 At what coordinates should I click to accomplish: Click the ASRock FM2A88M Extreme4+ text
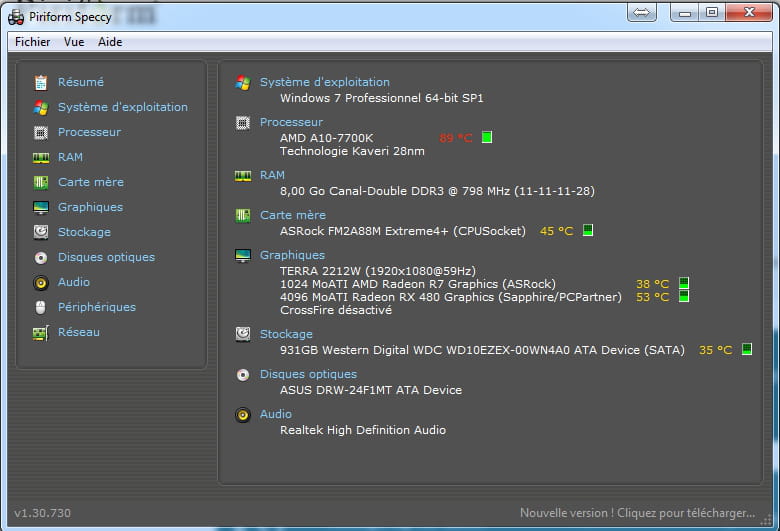coord(403,231)
